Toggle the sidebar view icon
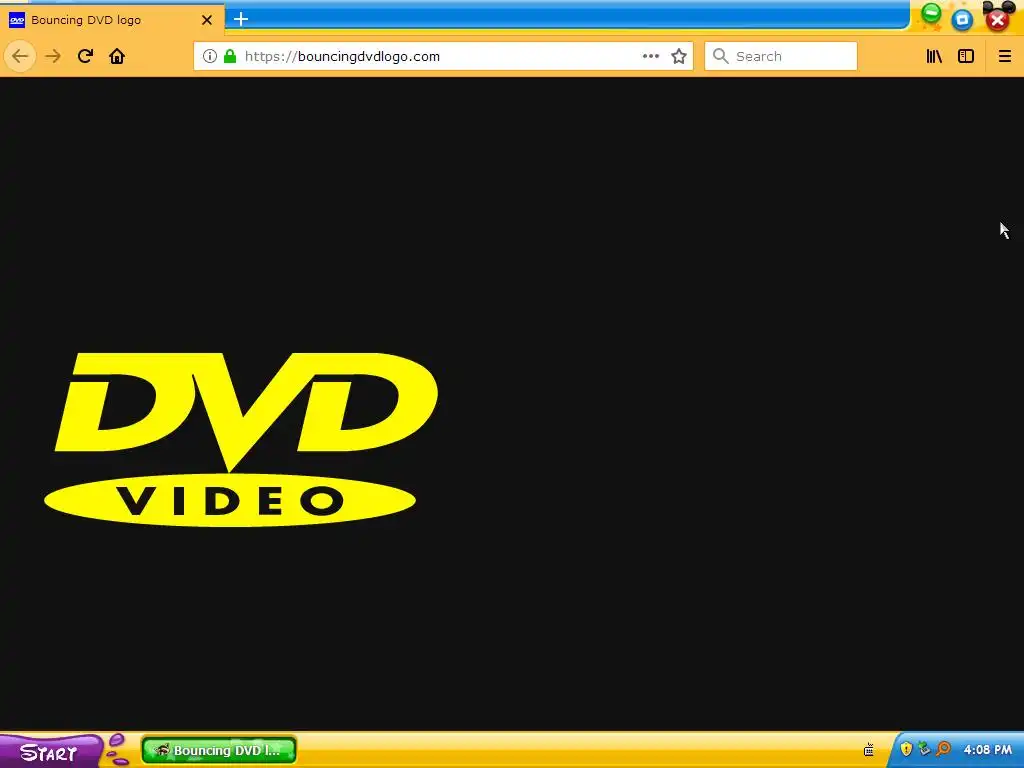Screen dimensions: 1024x768 point(966,56)
